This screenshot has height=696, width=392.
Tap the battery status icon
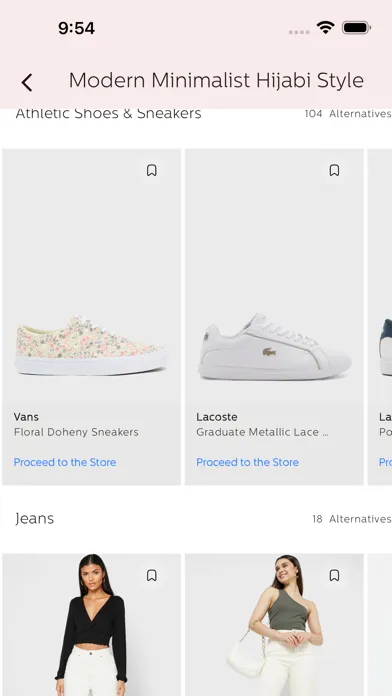coord(356,28)
